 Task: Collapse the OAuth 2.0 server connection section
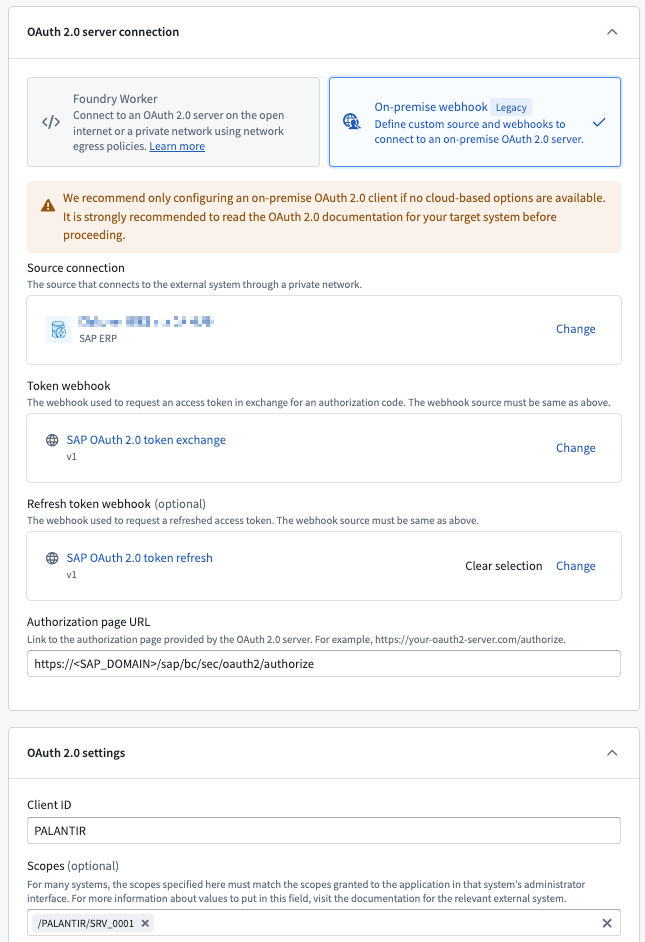click(x=612, y=32)
